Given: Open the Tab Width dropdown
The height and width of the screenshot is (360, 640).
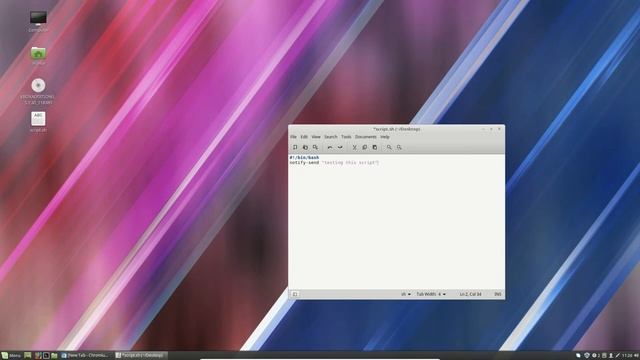Looking at the screenshot, I should click(431, 294).
